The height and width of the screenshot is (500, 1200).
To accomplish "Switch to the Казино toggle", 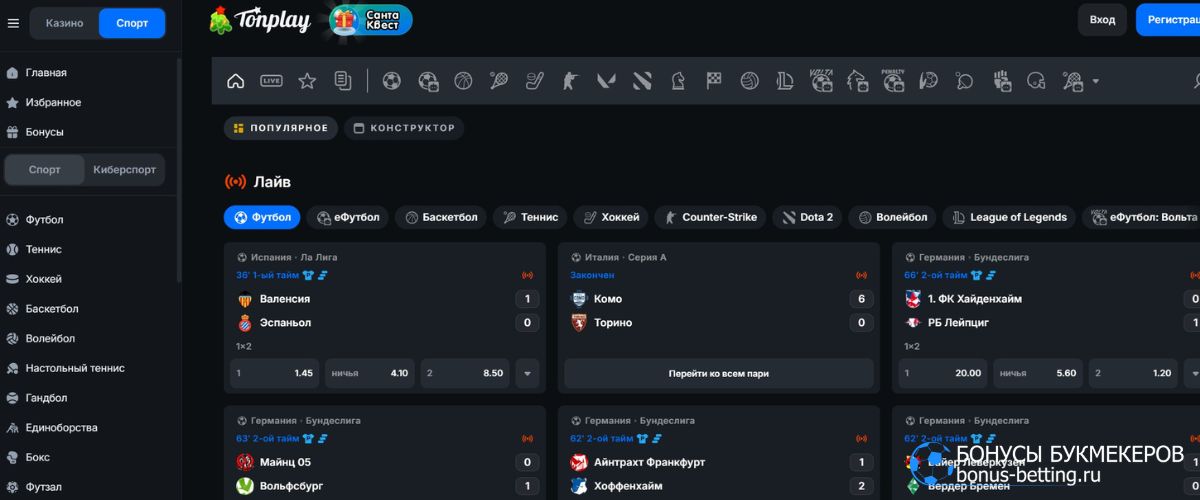I will coord(65,23).
